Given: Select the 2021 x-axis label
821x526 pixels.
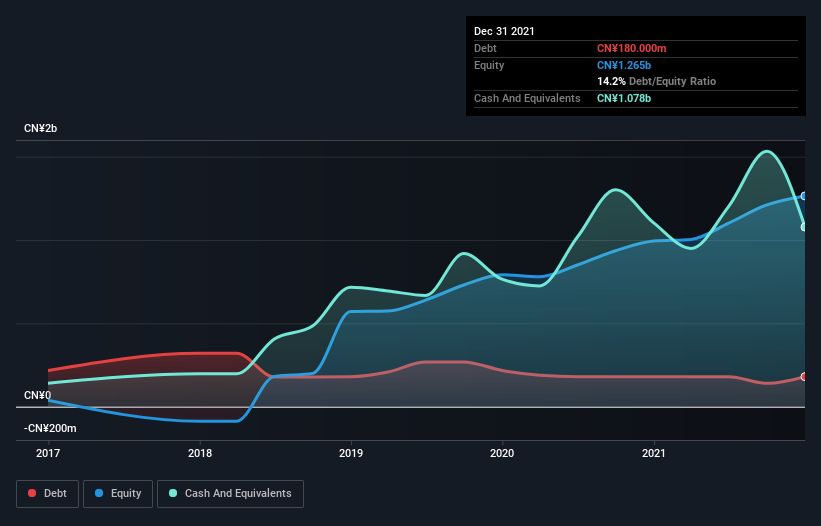Looking at the screenshot, I should pyautogui.click(x=654, y=453).
